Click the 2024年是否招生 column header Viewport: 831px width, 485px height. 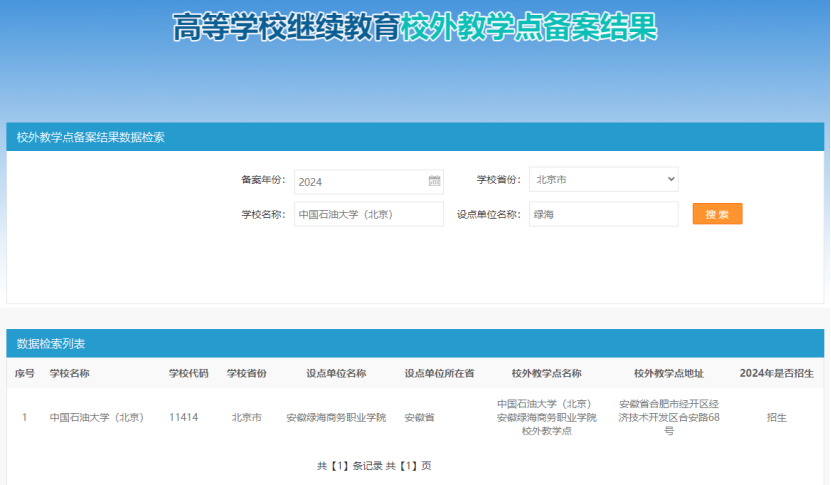[776, 373]
